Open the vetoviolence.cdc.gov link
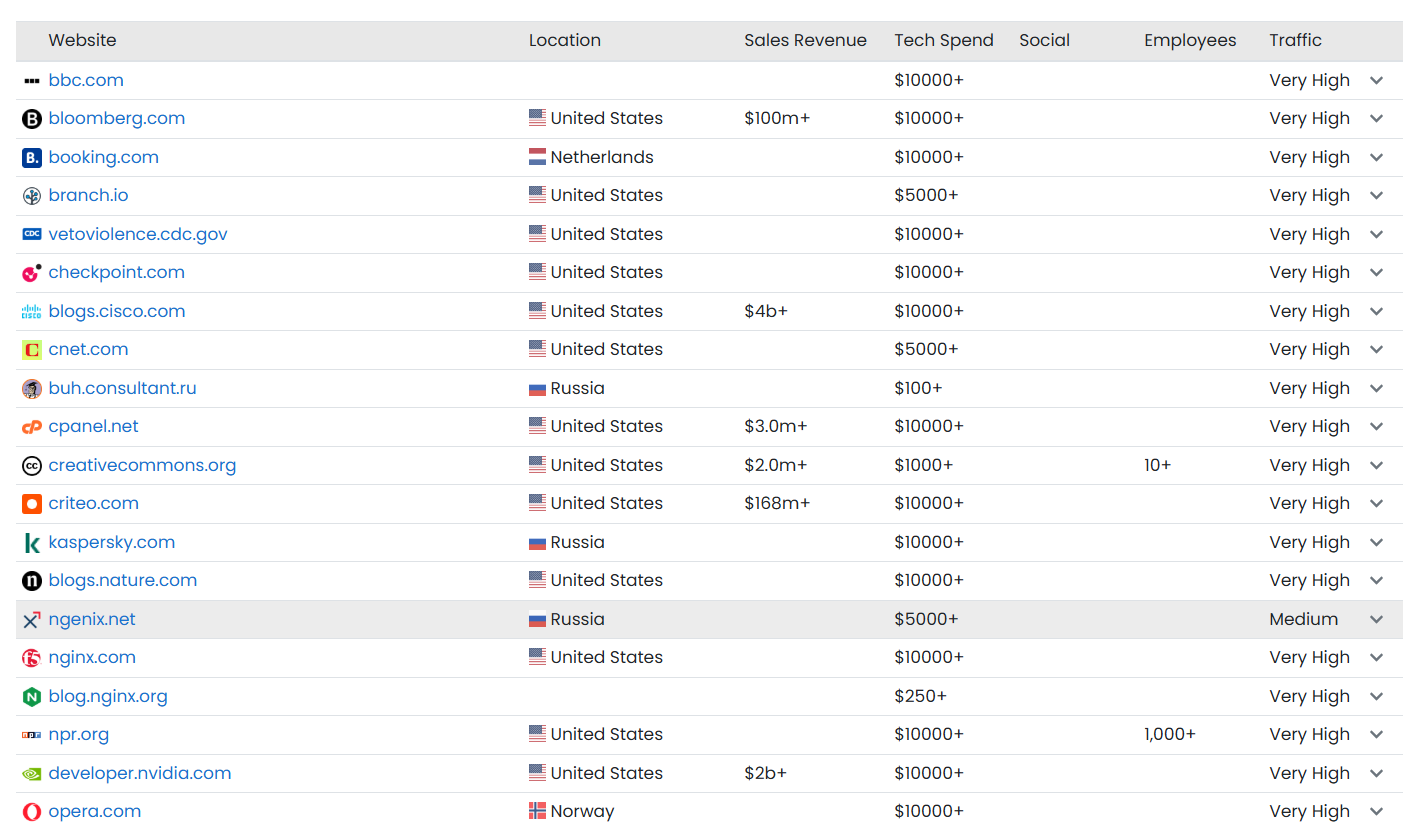The width and height of the screenshot is (1419, 827). point(138,234)
